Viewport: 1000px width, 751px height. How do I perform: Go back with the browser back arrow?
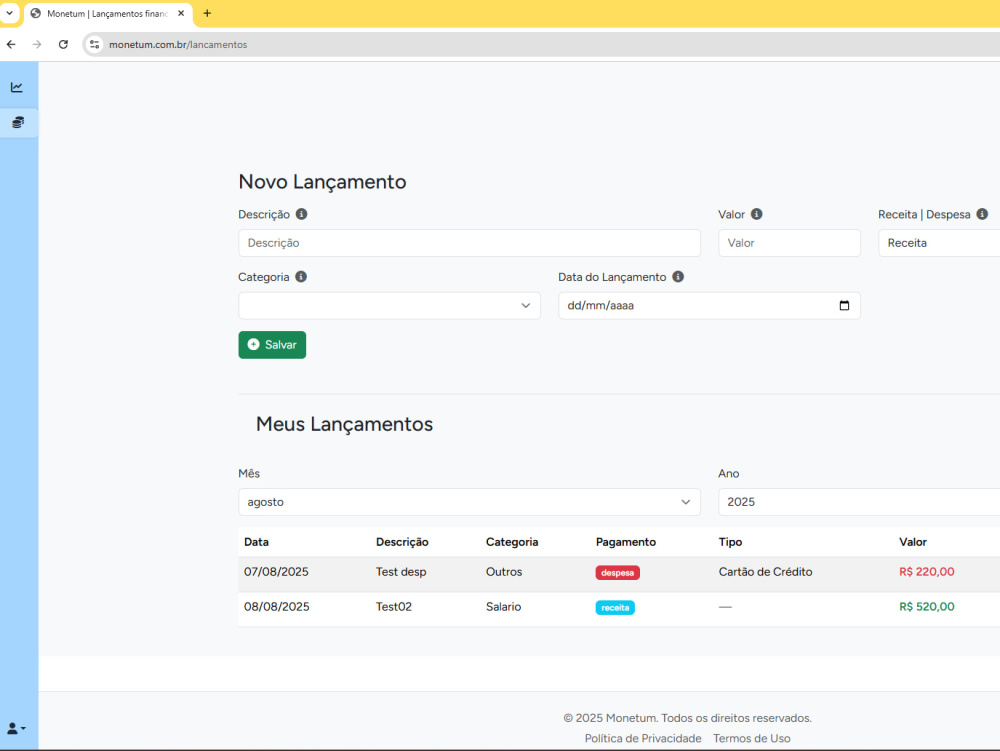click(x=11, y=45)
